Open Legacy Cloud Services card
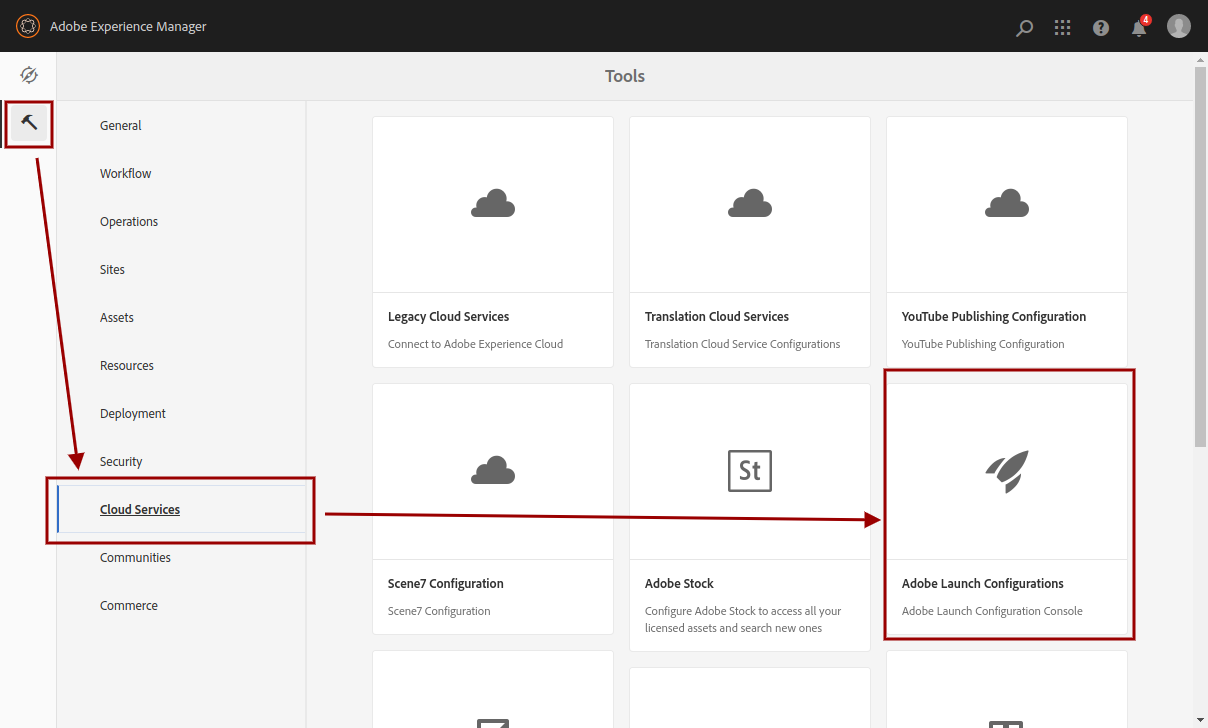Viewport: 1208px width, 728px height. click(492, 241)
